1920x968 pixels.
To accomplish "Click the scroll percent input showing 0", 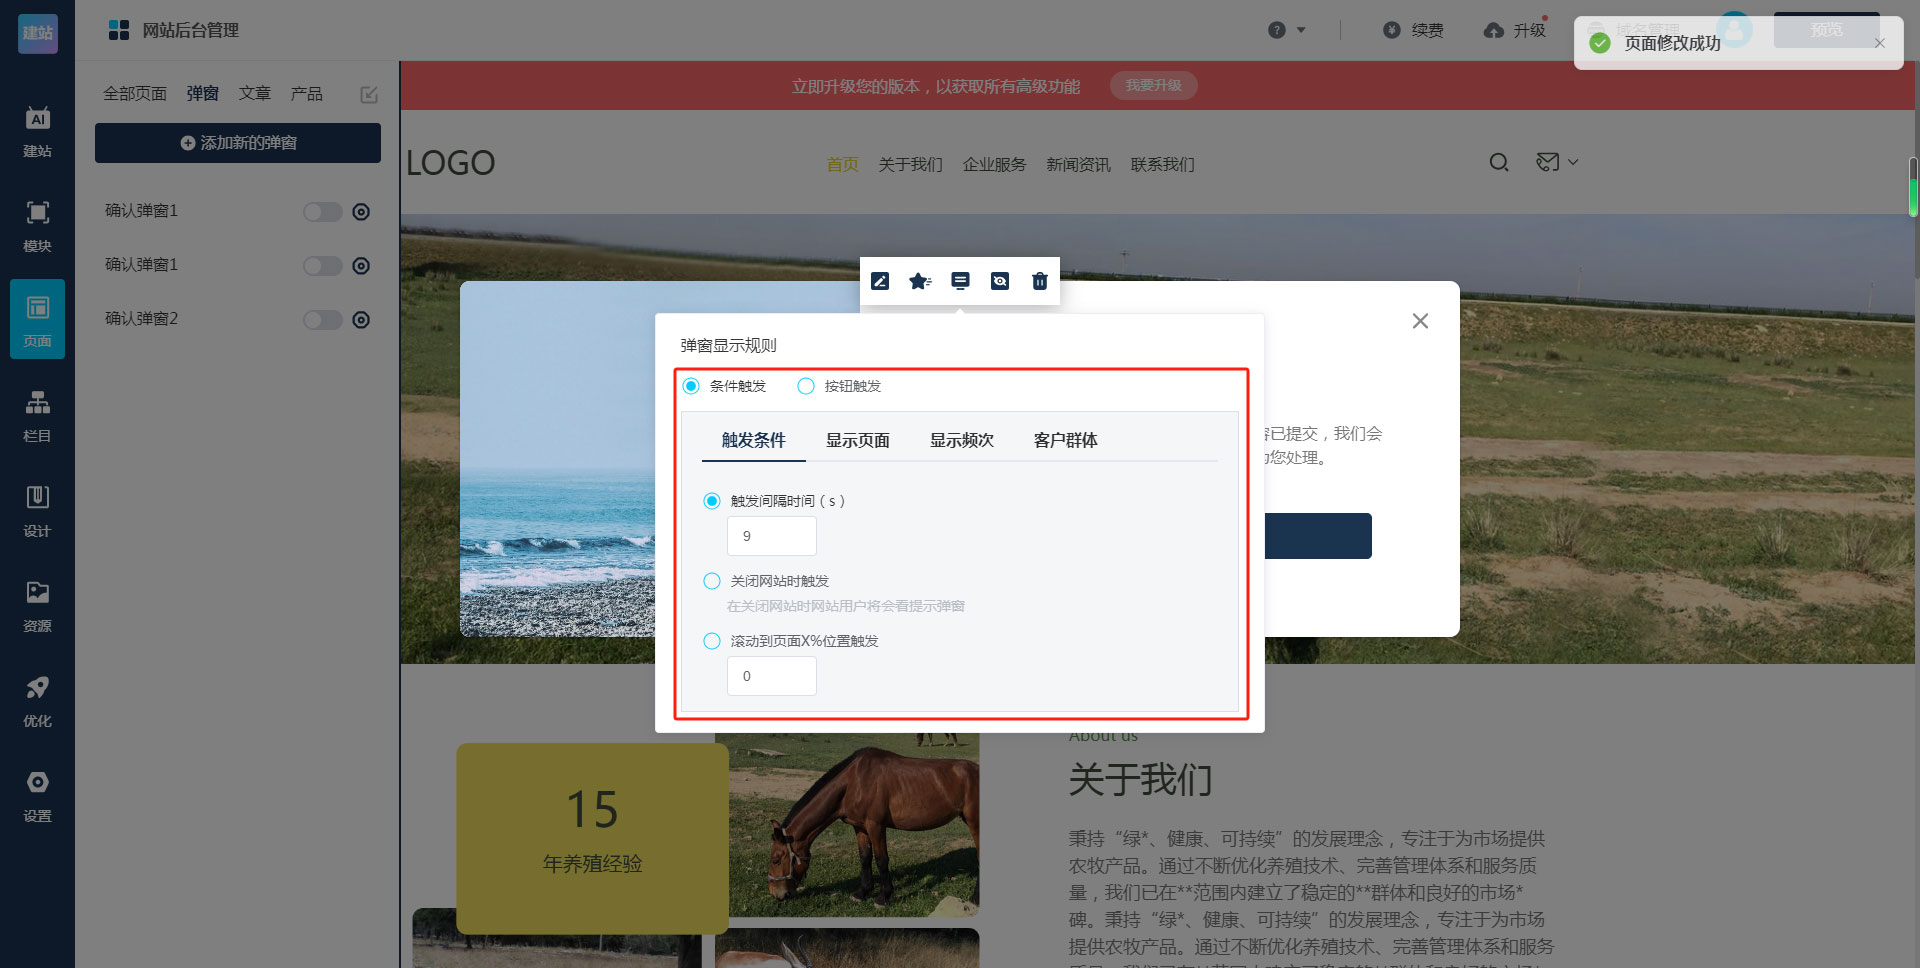I will (x=772, y=676).
